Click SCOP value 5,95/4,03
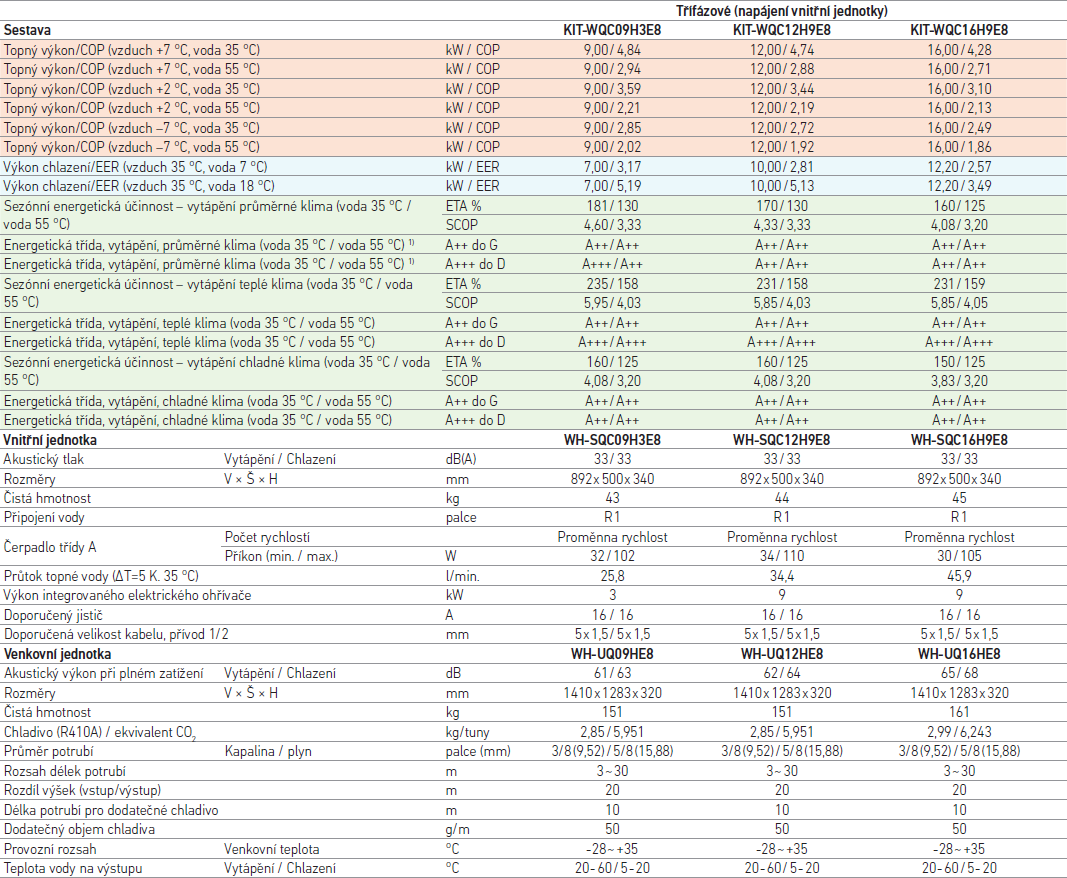The width and height of the screenshot is (1067, 878). (x=612, y=303)
